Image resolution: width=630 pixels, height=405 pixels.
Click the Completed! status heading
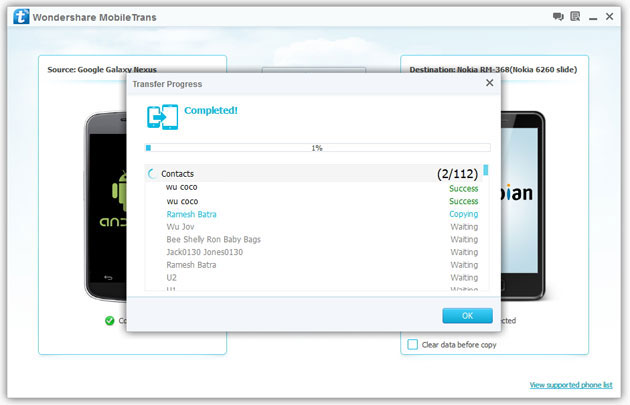(211, 110)
